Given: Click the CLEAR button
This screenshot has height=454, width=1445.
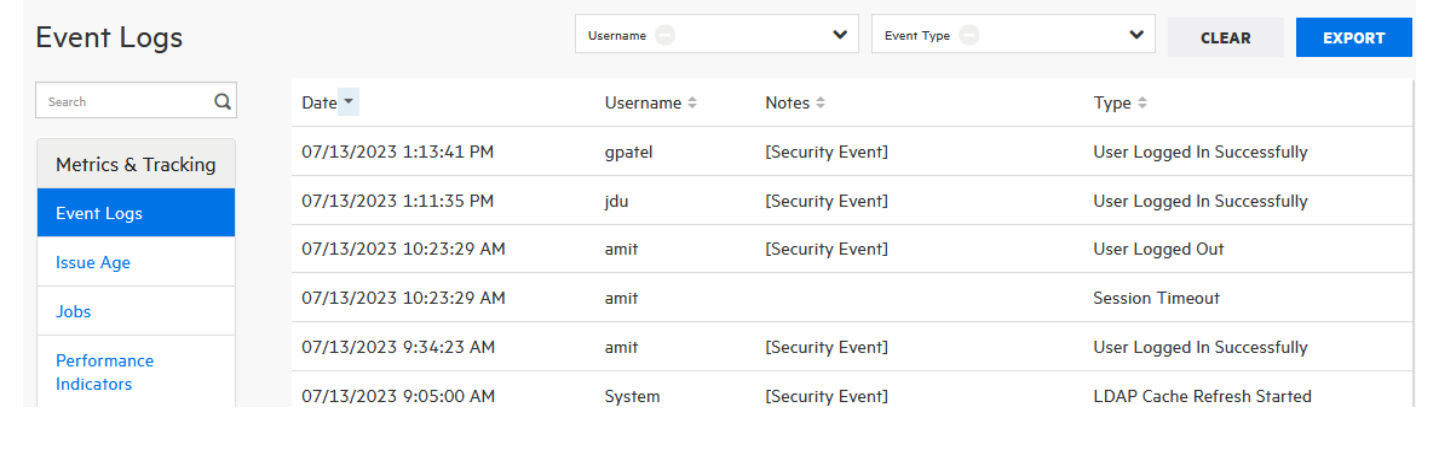Looking at the screenshot, I should (1226, 38).
